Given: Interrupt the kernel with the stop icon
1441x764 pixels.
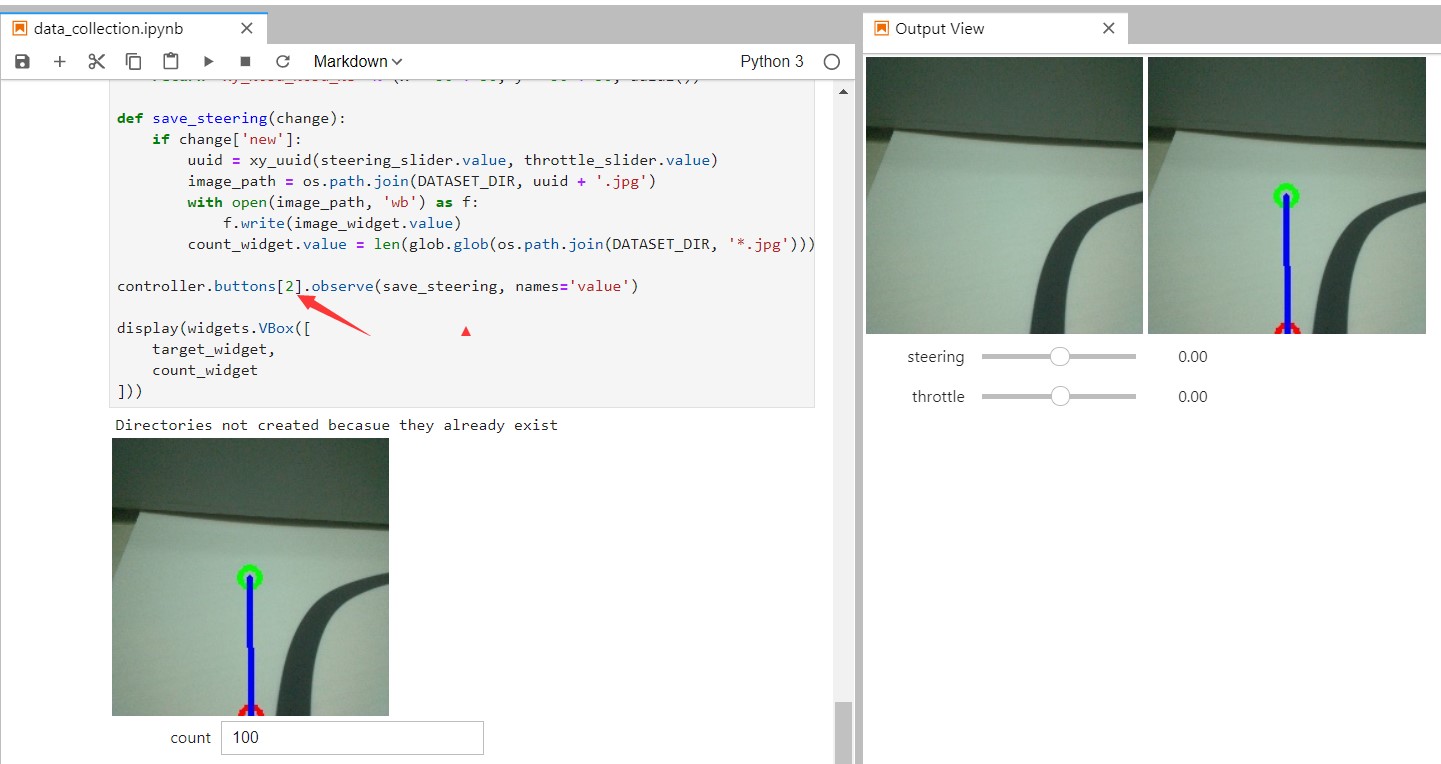Looking at the screenshot, I should [x=245, y=62].
